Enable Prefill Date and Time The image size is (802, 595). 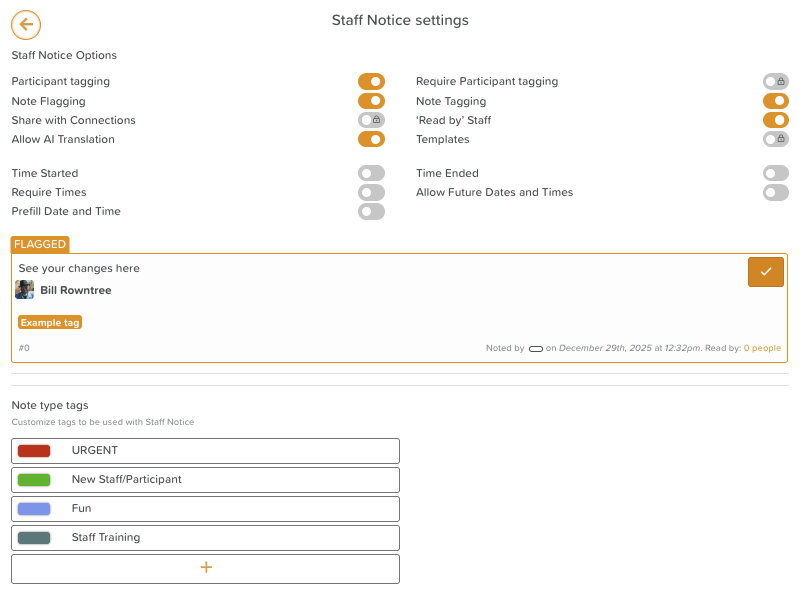(371, 211)
